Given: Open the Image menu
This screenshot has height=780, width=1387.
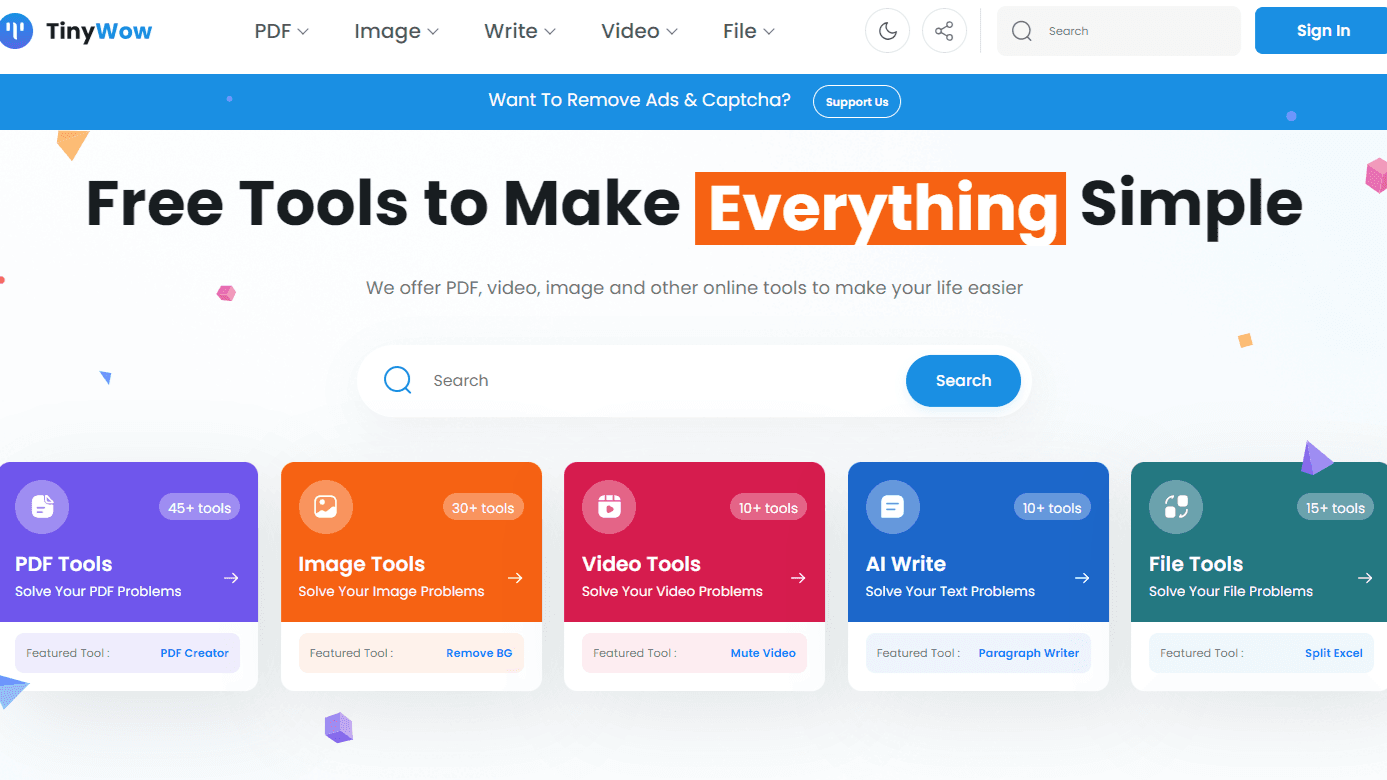Looking at the screenshot, I should coord(394,31).
